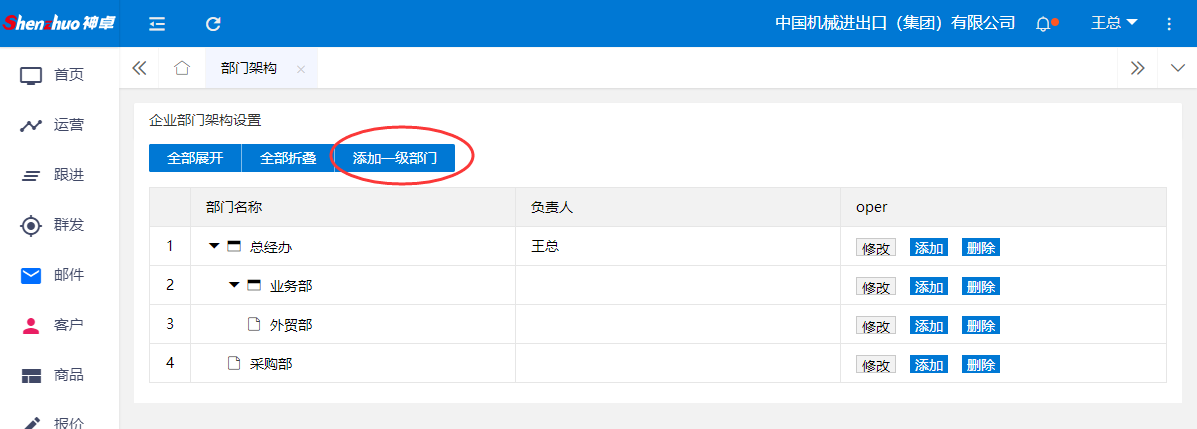Delete the 采购部 department row
This screenshot has height=429, width=1197.
coord(980,365)
